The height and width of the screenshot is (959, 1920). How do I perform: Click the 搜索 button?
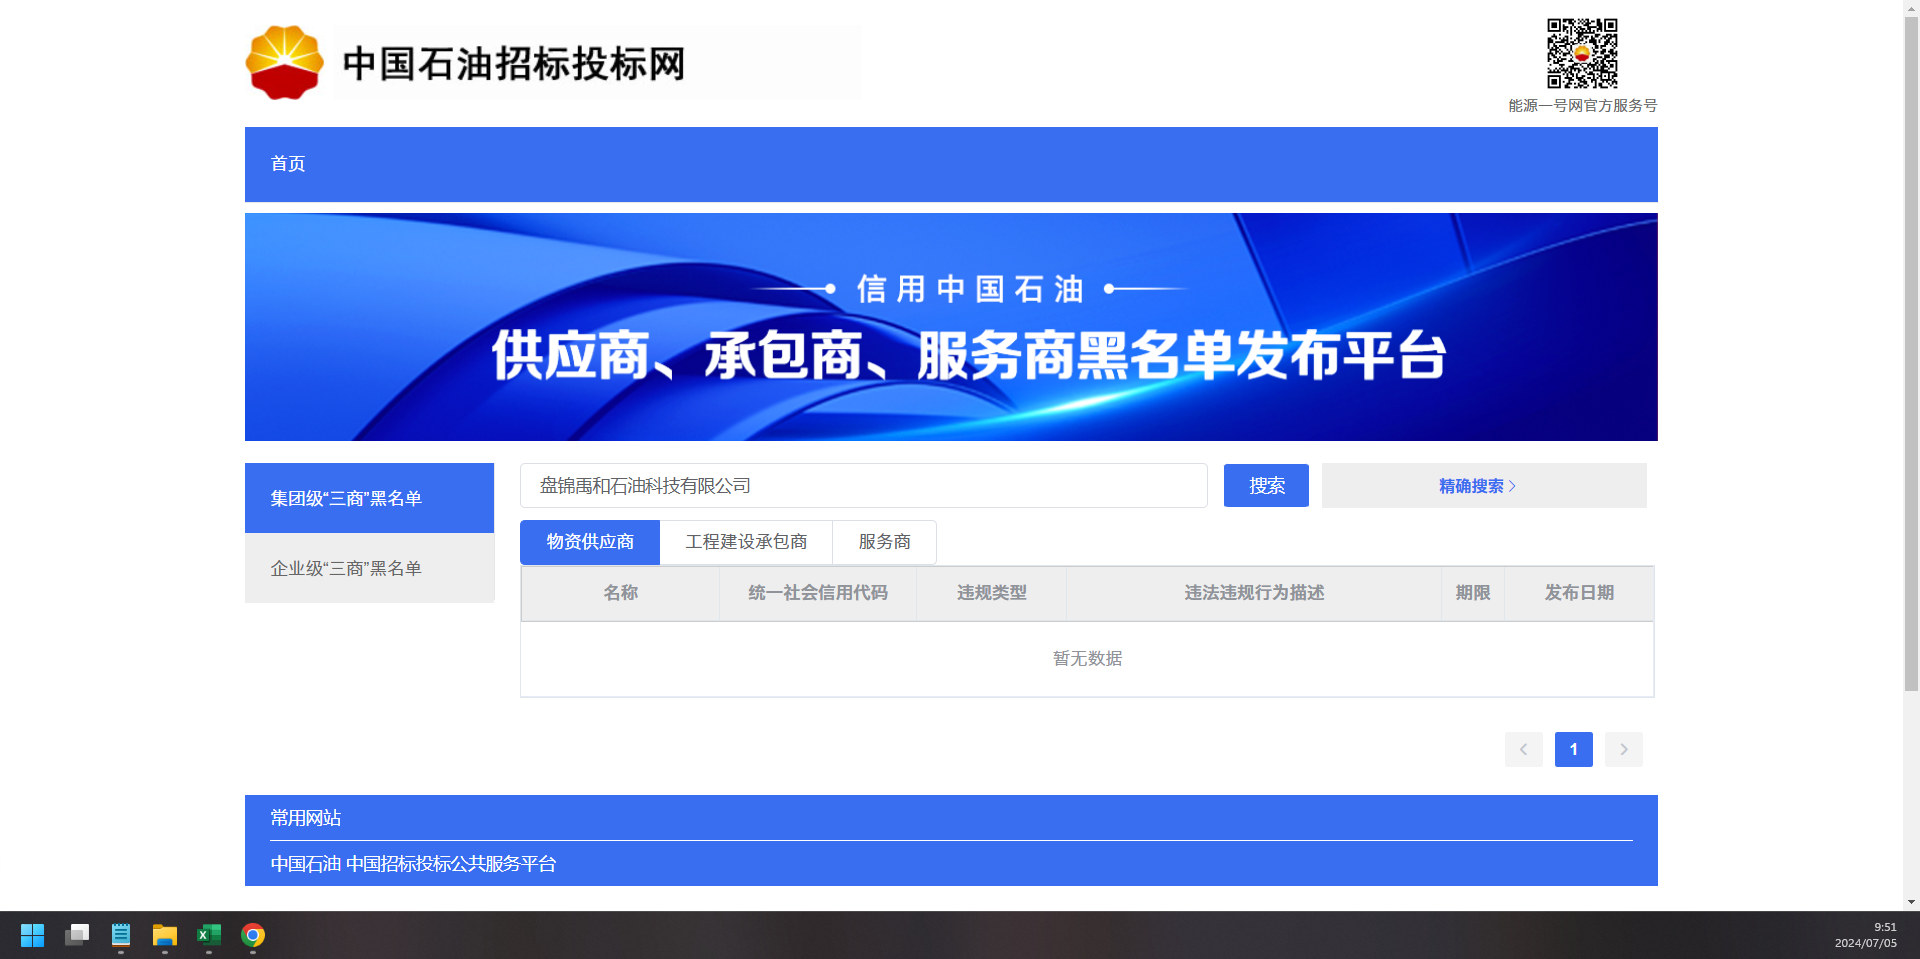click(x=1266, y=486)
